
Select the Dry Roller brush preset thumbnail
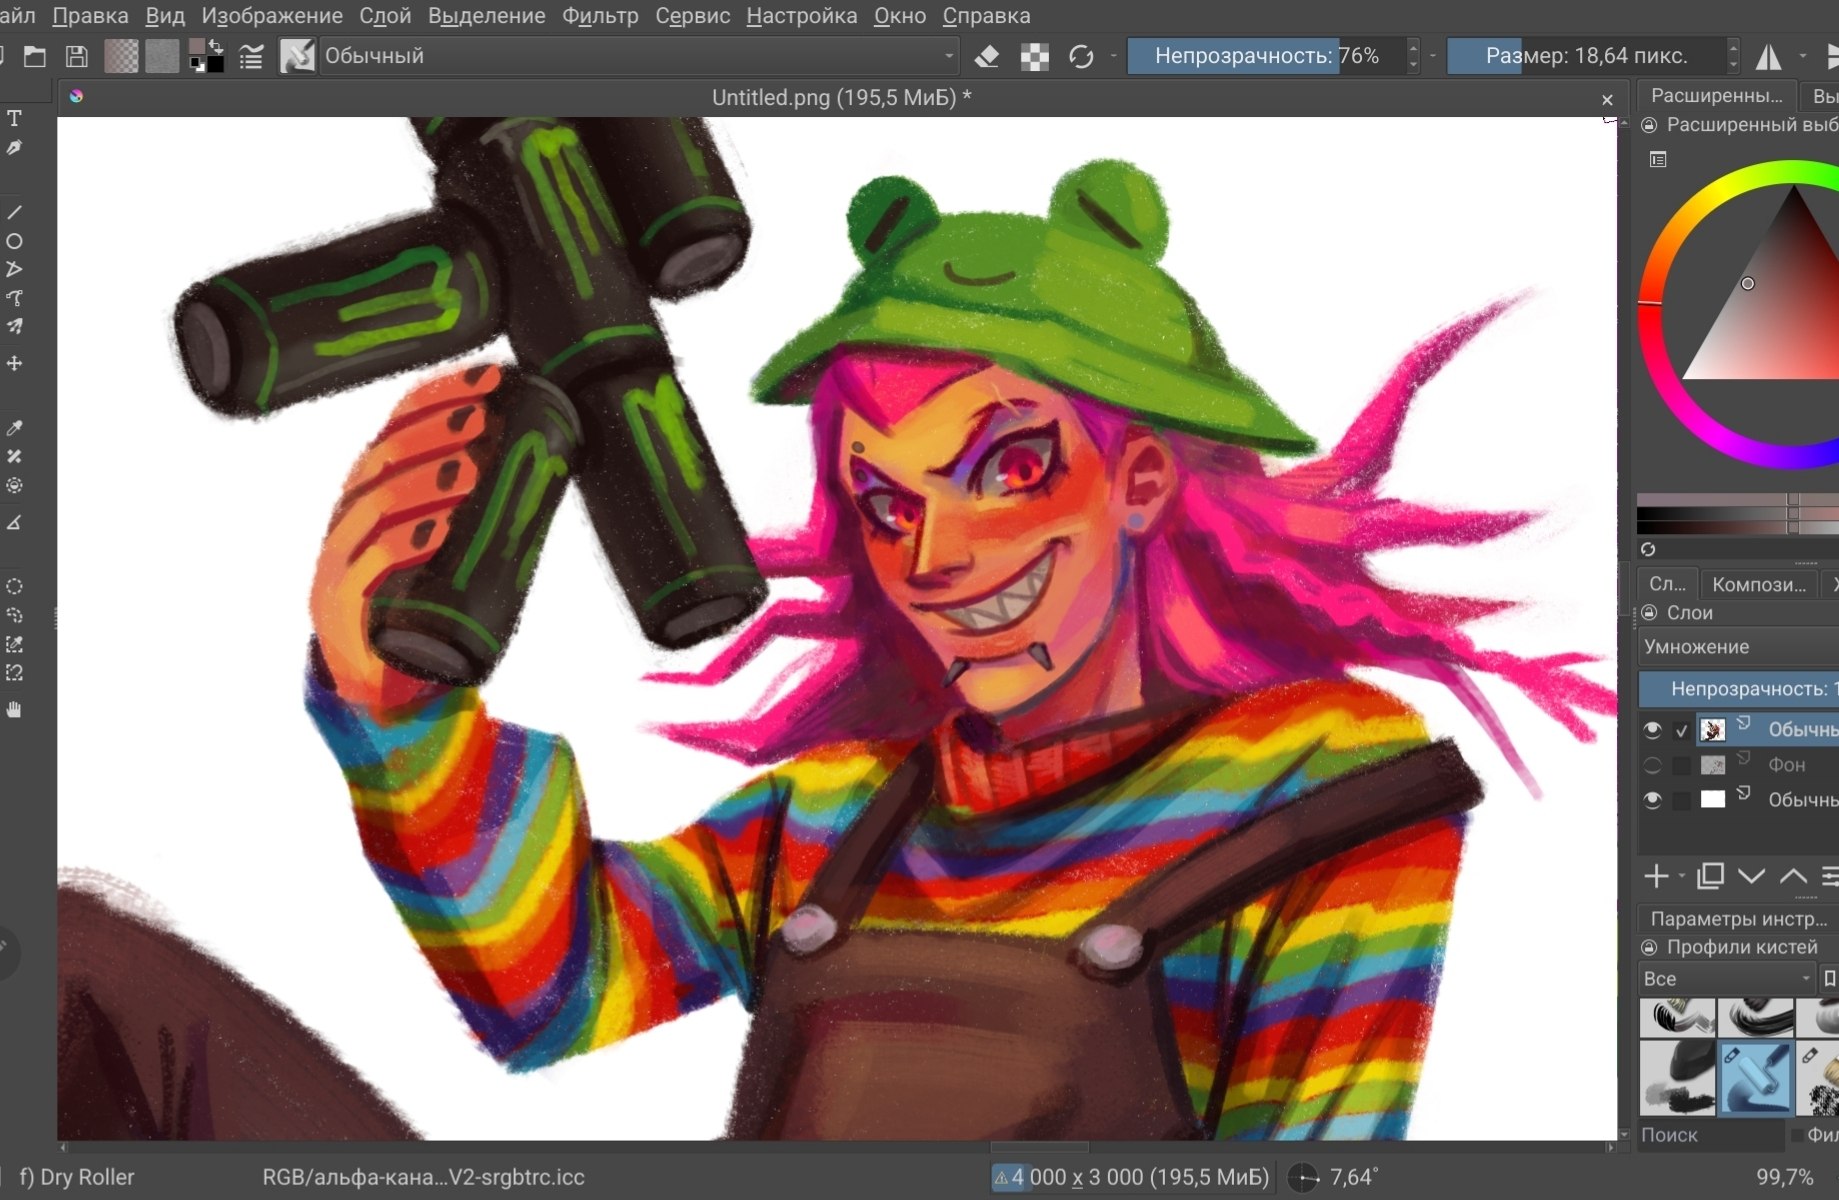1756,1078
